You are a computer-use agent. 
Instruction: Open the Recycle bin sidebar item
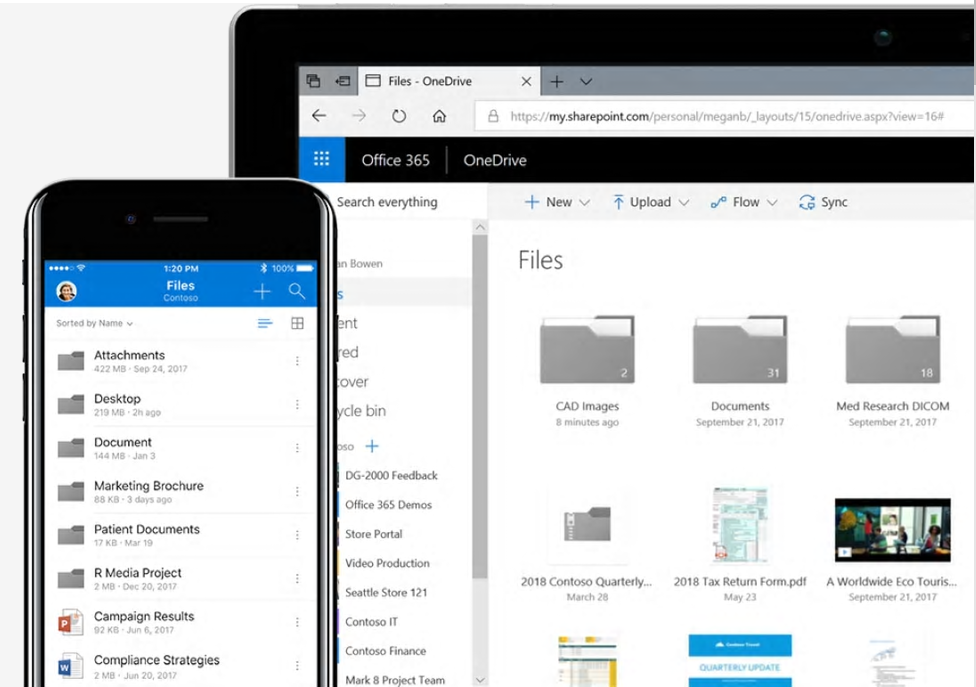(x=362, y=411)
